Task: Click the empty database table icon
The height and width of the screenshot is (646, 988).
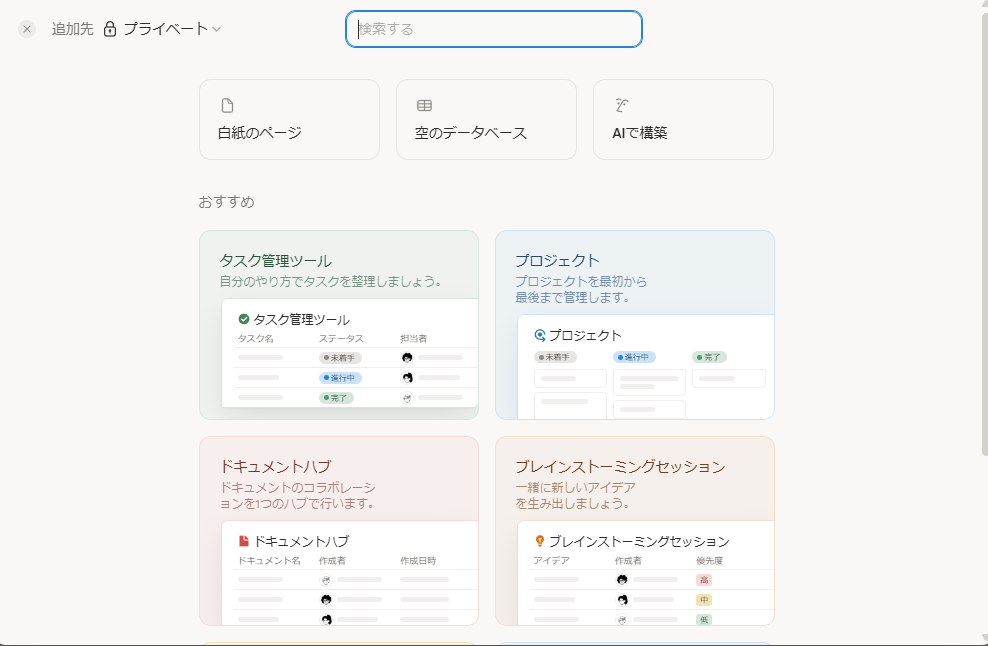Action: [424, 106]
